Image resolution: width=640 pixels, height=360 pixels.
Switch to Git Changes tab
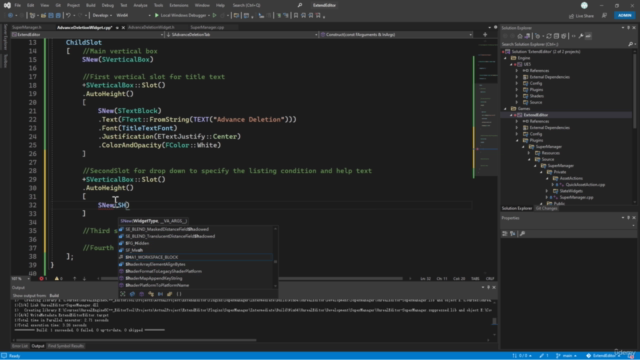click(546, 208)
